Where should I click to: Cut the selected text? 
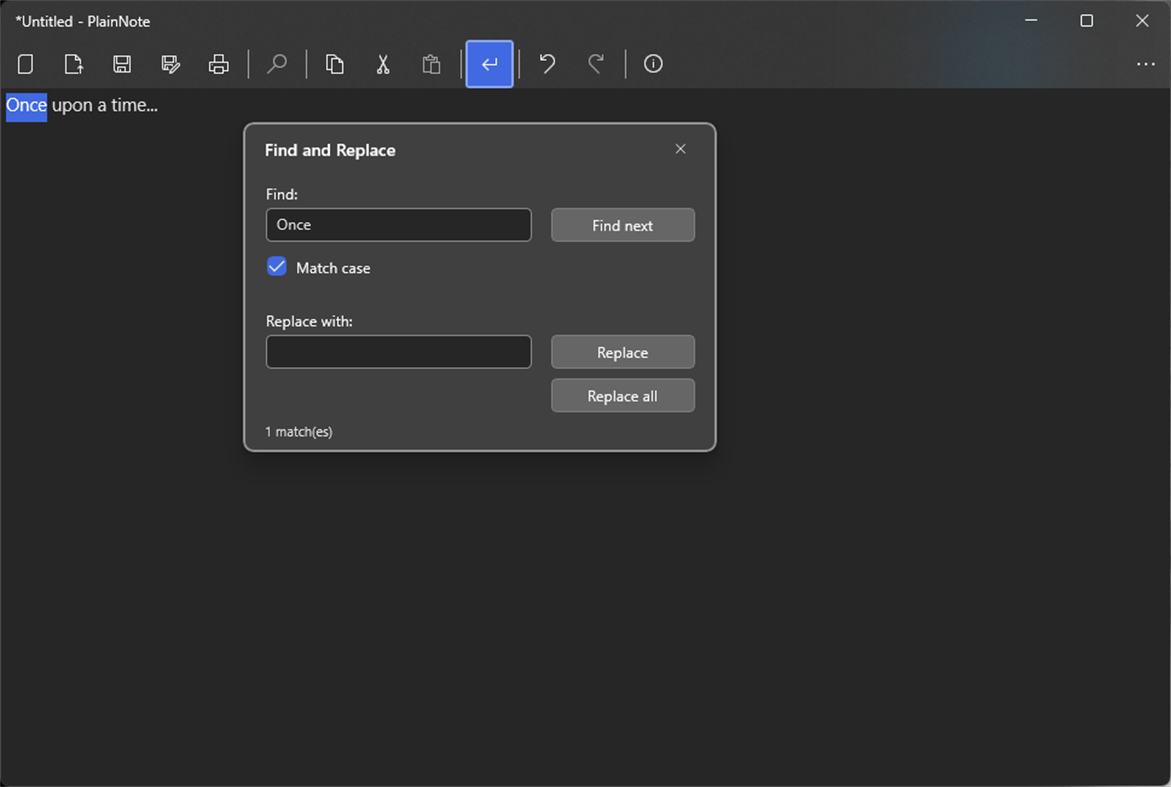(x=383, y=64)
